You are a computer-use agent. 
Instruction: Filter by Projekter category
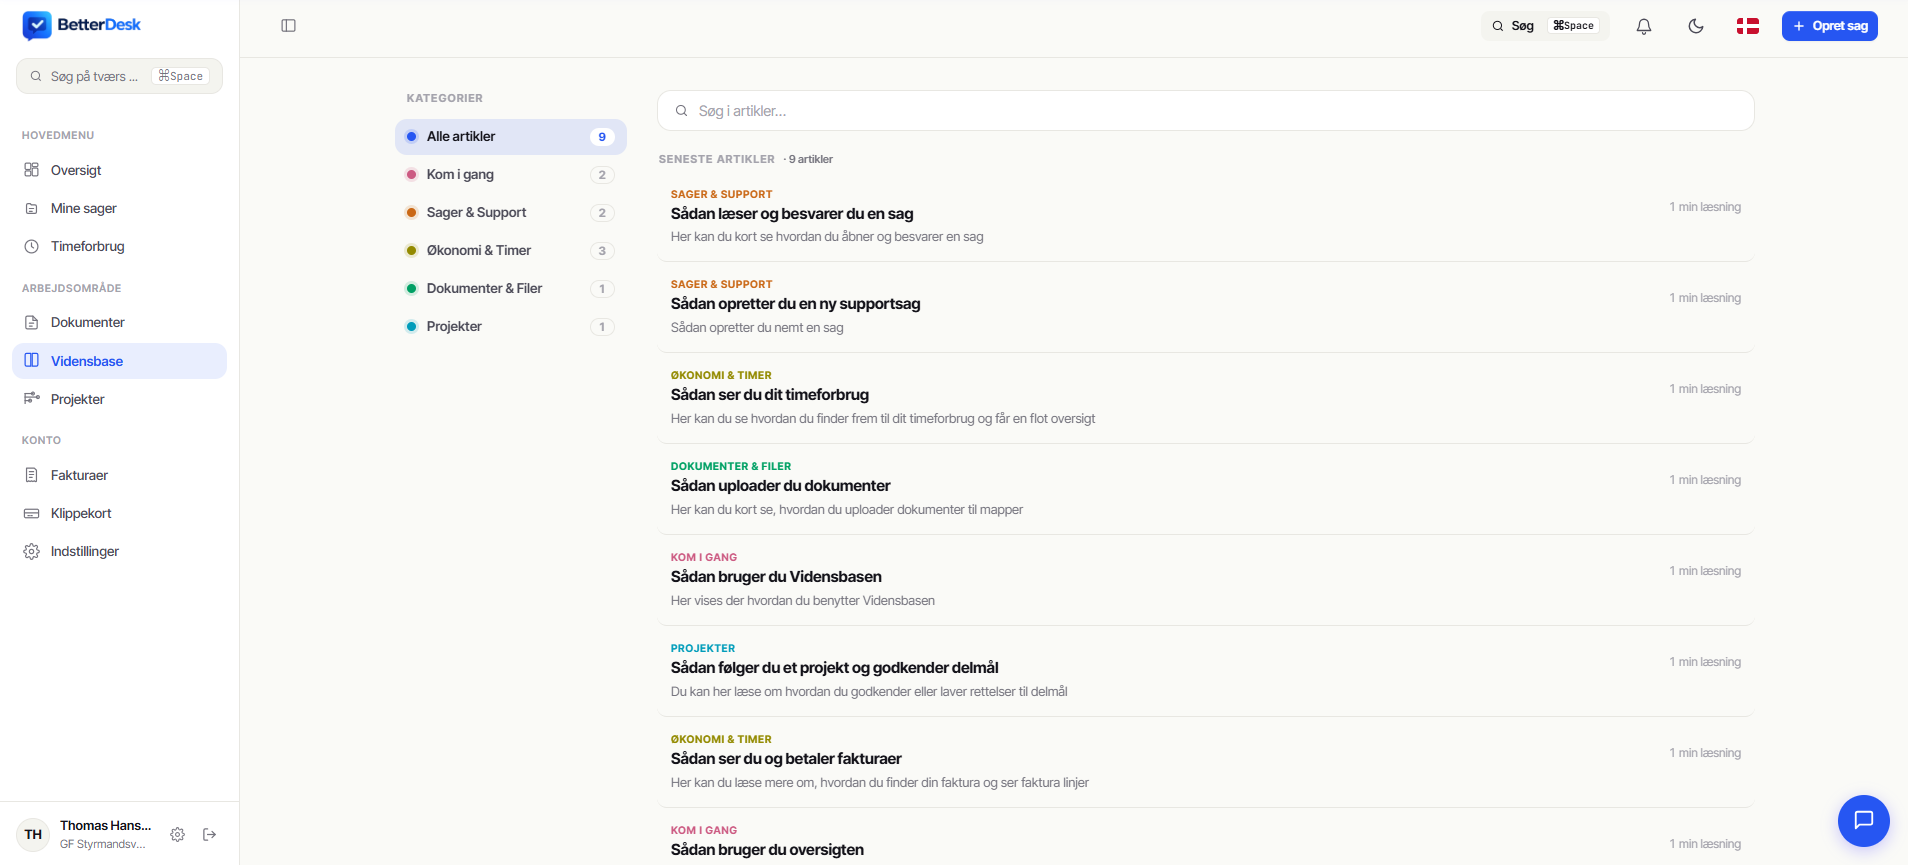[x=511, y=327]
